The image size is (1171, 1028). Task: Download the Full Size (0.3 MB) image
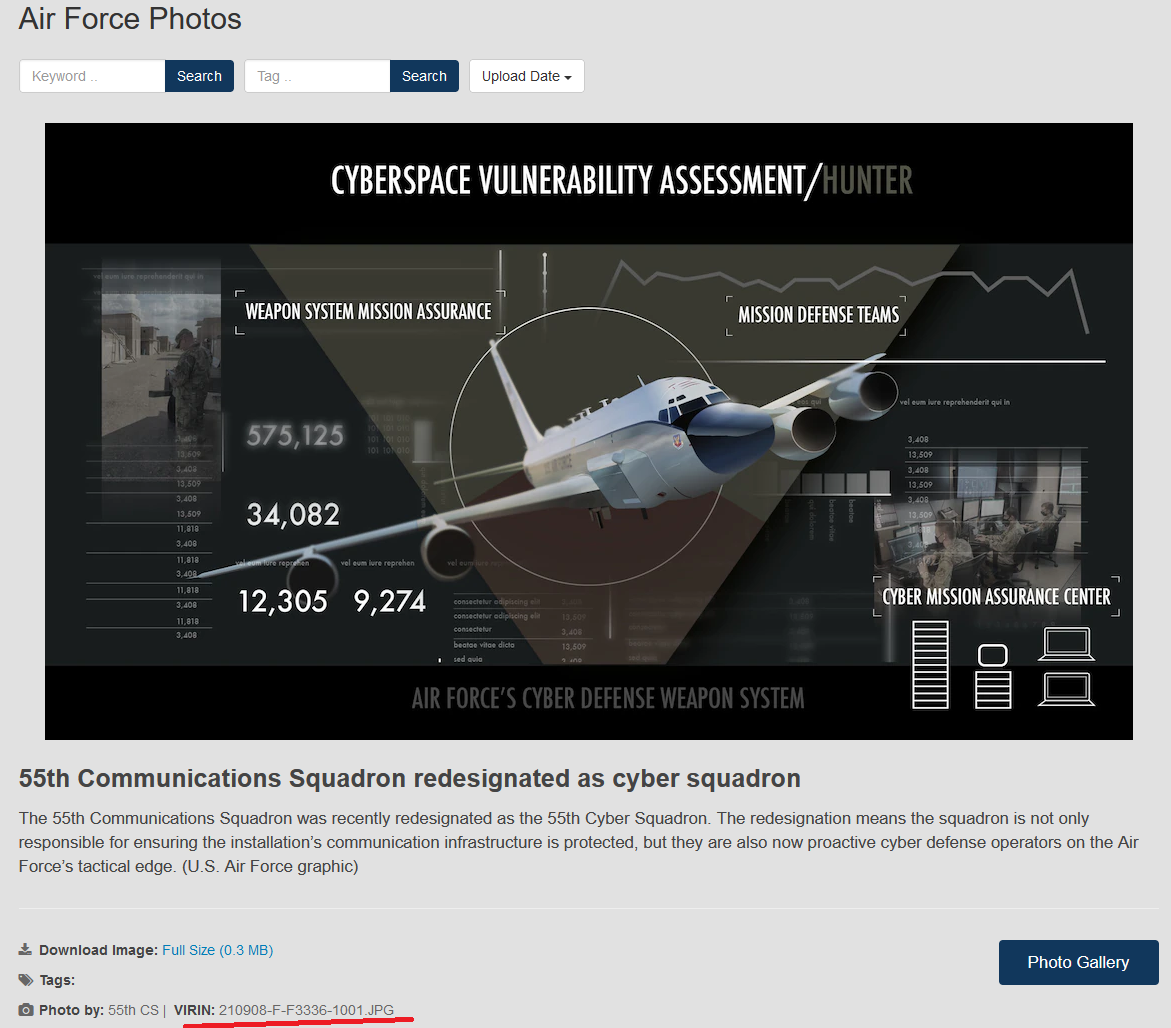pyautogui.click(x=217, y=950)
